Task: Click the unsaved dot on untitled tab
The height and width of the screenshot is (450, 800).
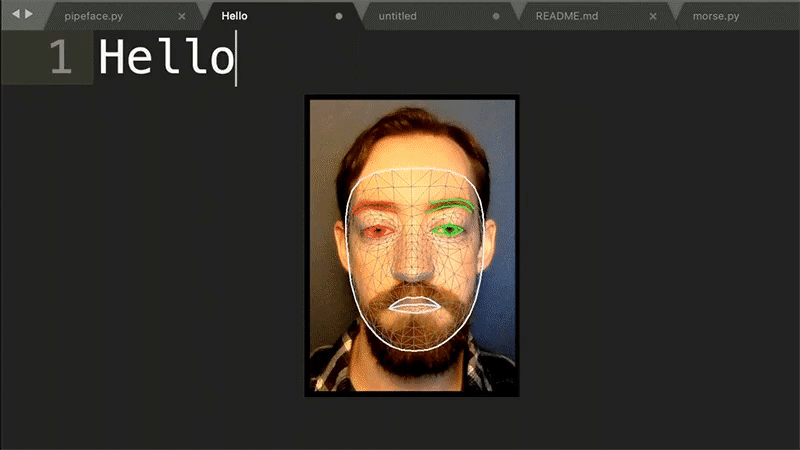Action: [x=496, y=17]
